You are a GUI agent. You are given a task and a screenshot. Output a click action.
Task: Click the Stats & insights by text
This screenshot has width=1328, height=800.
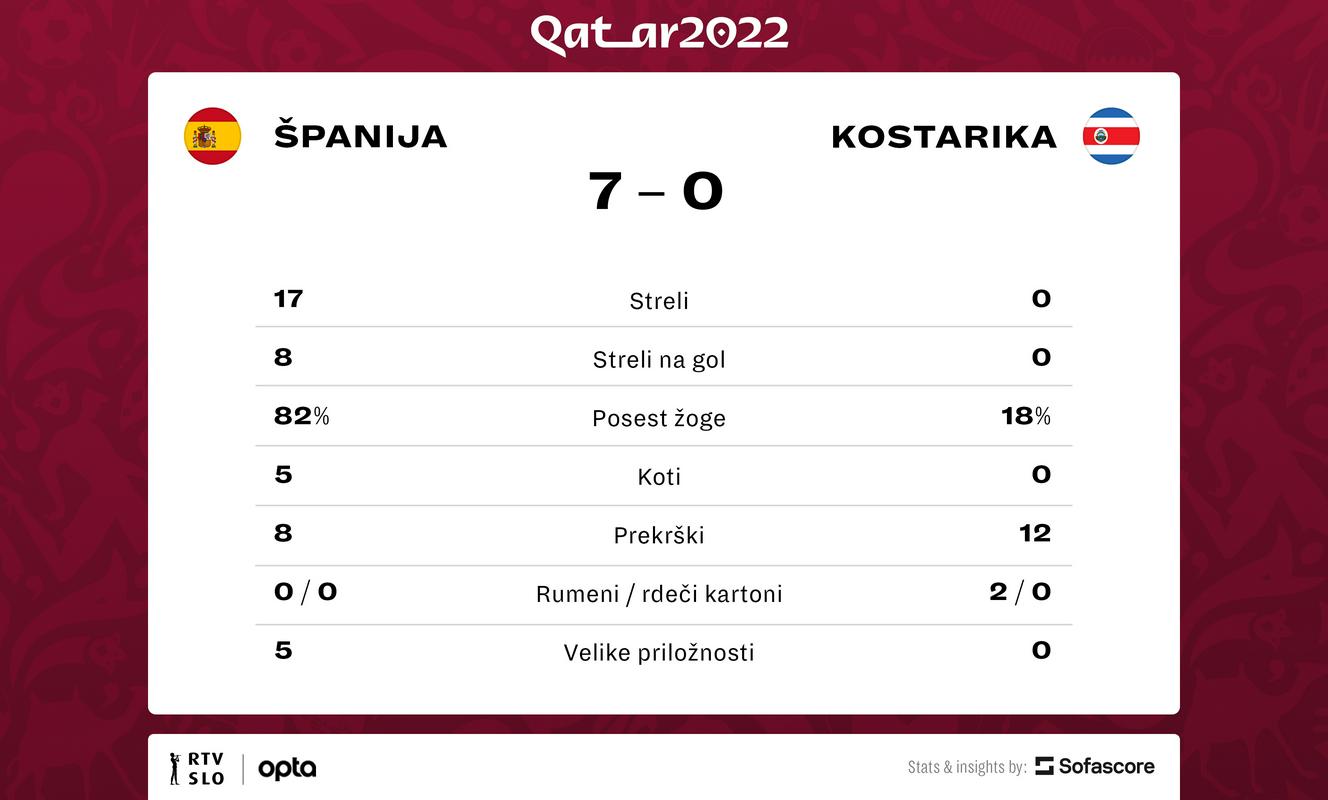point(967,767)
